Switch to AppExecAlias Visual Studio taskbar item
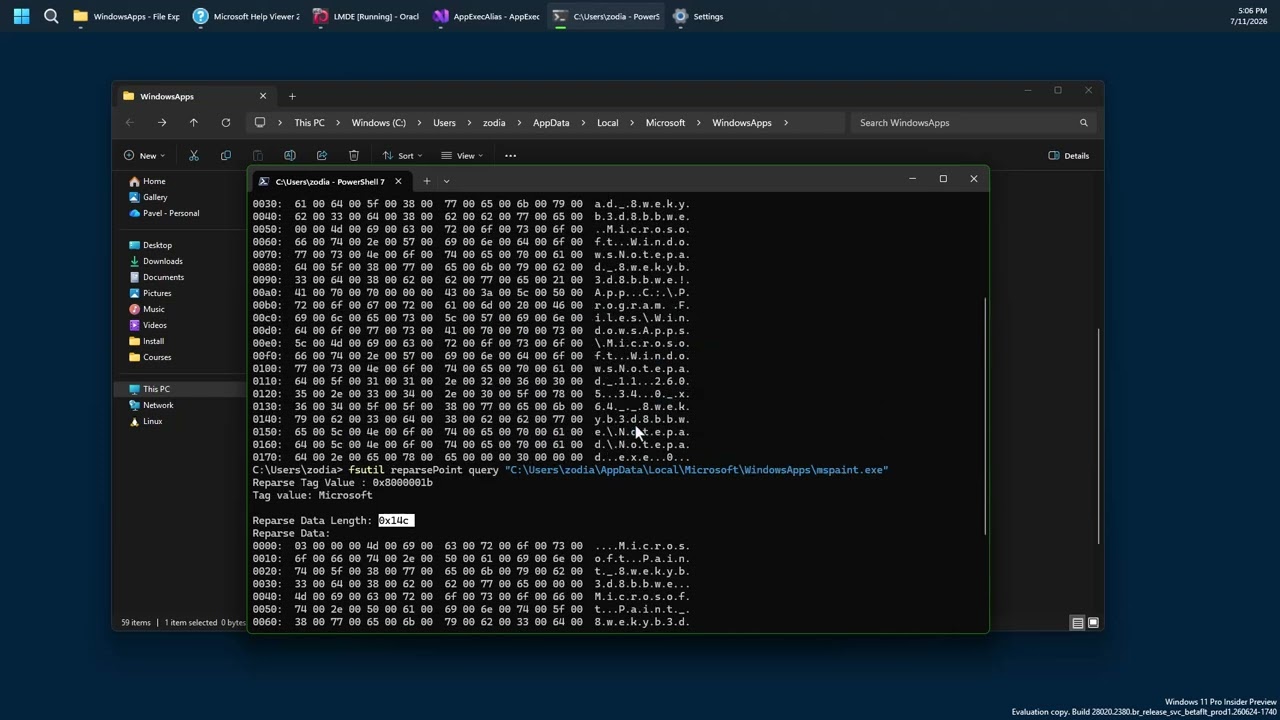 [x=486, y=16]
